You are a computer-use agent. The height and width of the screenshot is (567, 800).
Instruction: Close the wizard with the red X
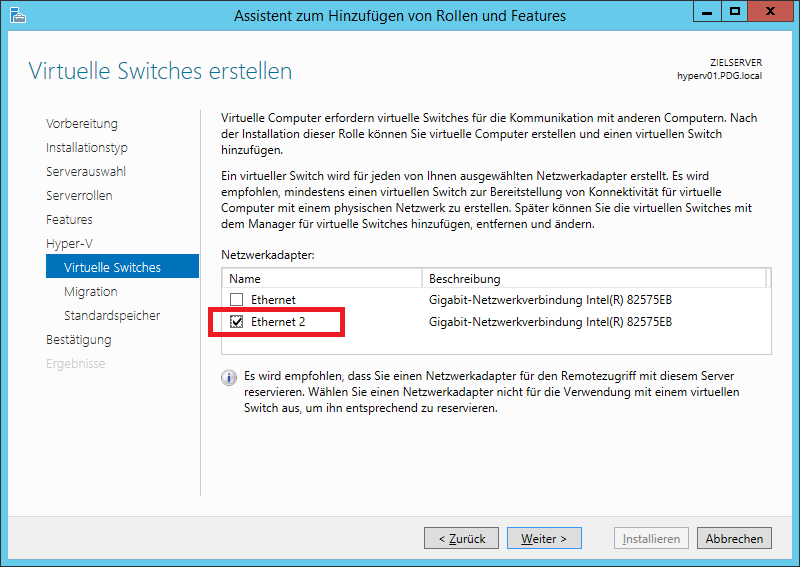click(x=771, y=12)
